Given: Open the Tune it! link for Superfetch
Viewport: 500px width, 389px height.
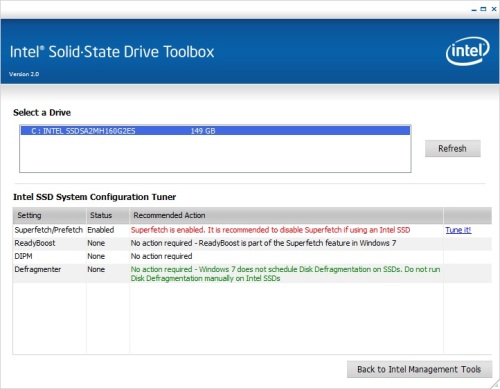Looking at the screenshot, I should pyautogui.click(x=458, y=230).
